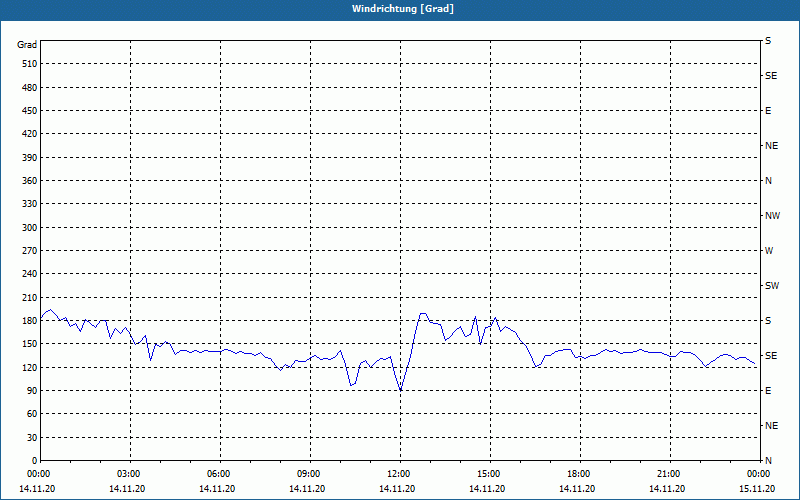Select the 09:00 time label
Image resolution: width=800 pixels, height=500 pixels.
(310, 474)
